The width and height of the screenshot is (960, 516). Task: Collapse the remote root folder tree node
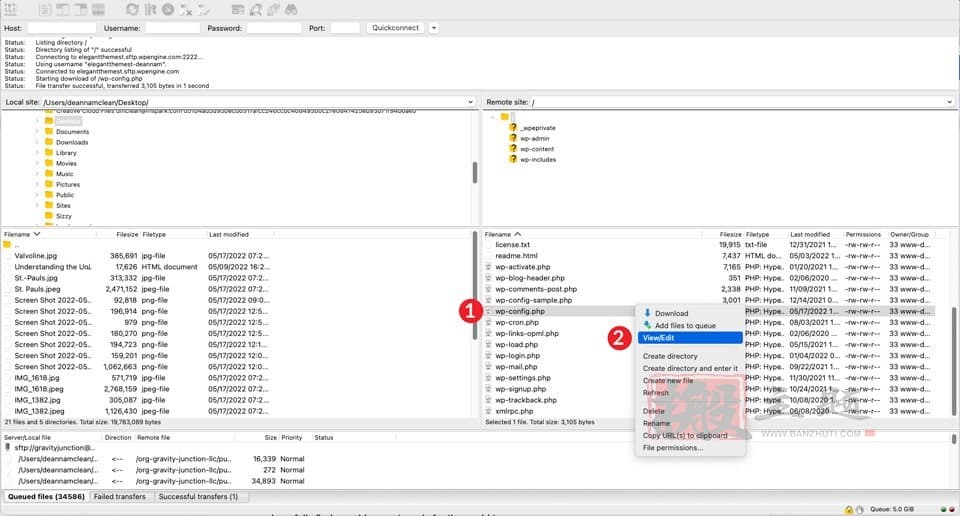point(492,116)
